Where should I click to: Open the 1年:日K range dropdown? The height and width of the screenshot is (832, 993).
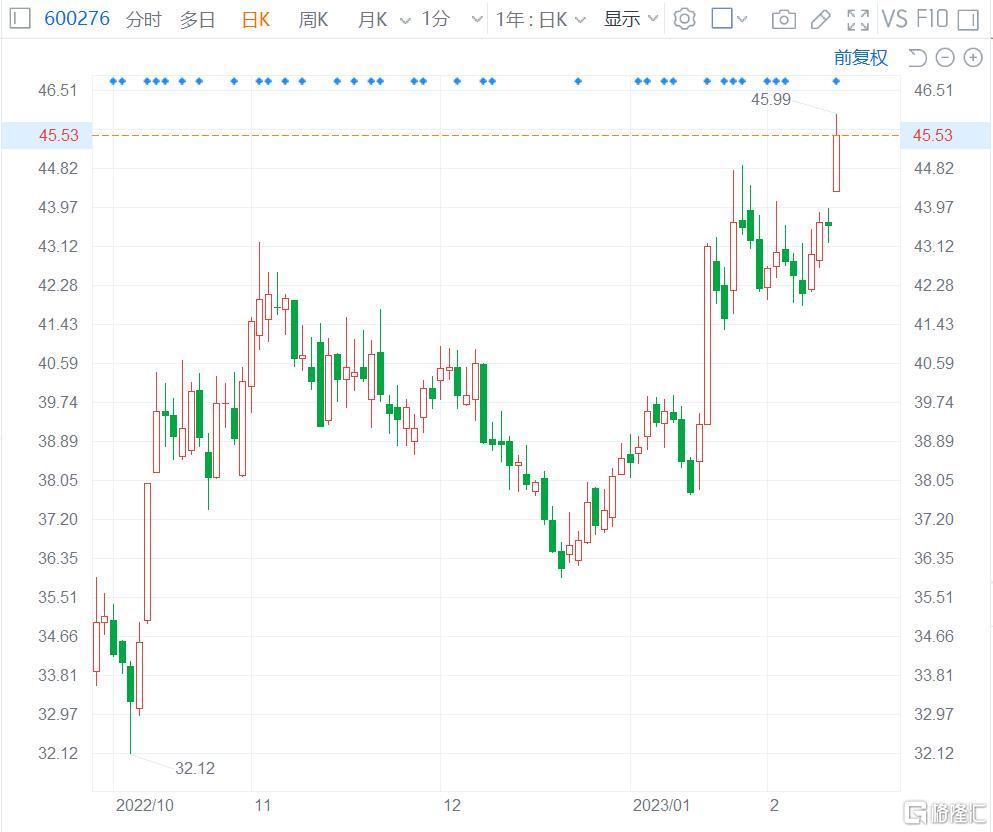(x=540, y=20)
